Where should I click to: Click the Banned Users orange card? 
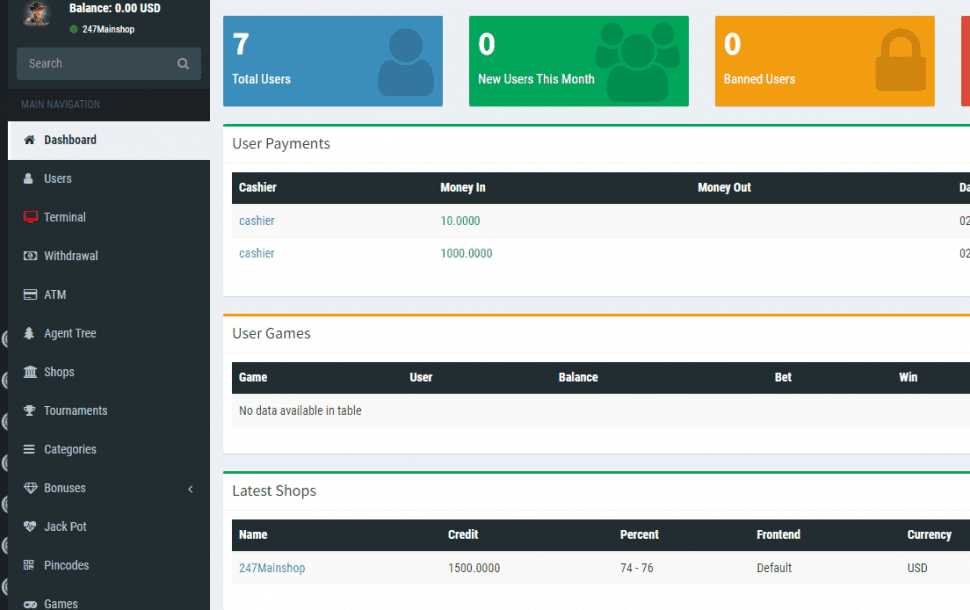pyautogui.click(x=824, y=61)
